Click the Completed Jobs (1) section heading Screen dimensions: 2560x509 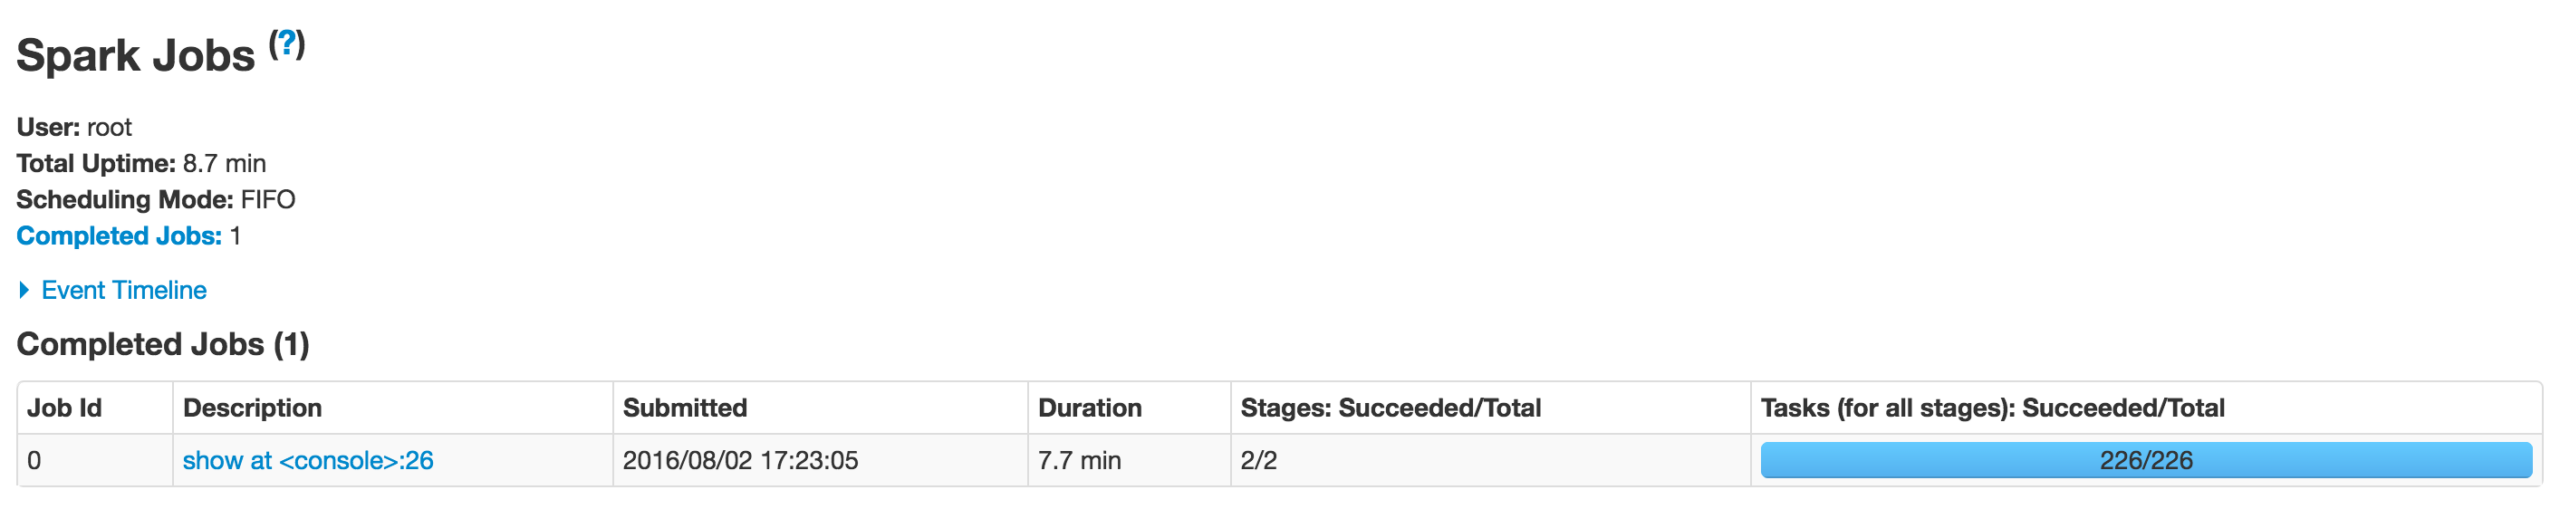click(x=163, y=344)
